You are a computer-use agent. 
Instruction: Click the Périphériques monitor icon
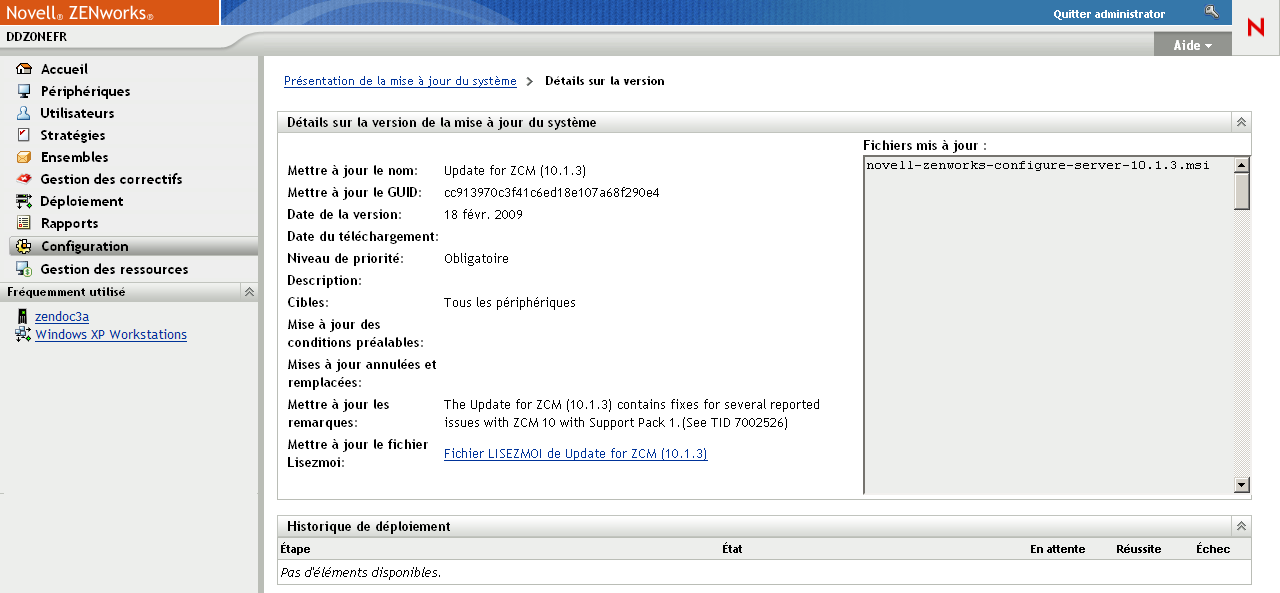(x=24, y=91)
